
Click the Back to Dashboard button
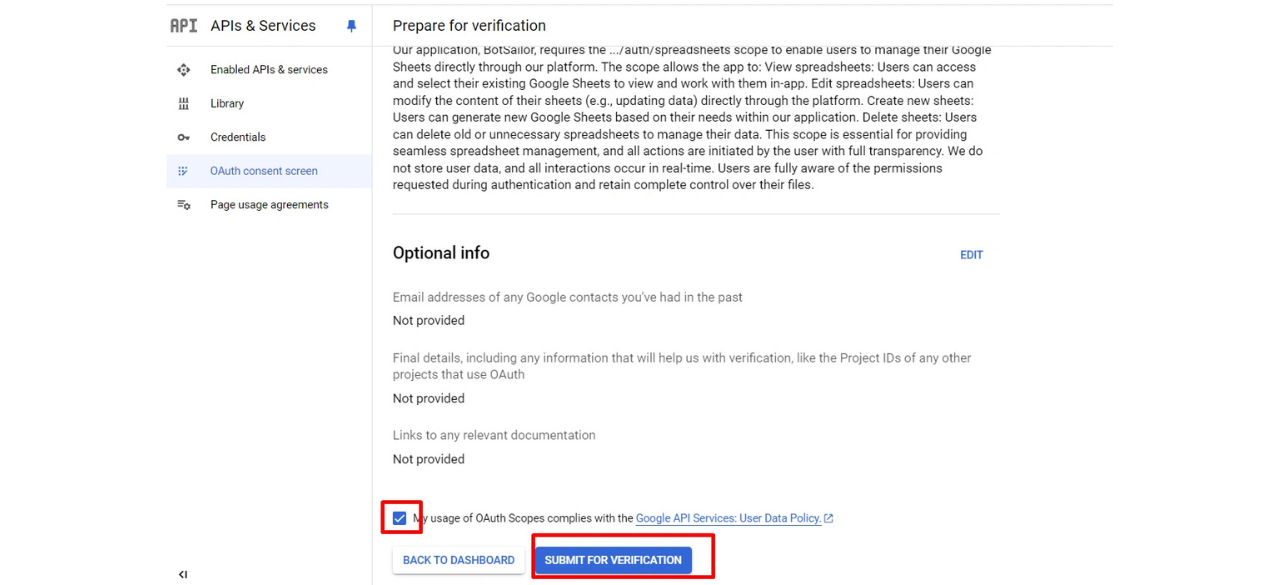click(458, 560)
